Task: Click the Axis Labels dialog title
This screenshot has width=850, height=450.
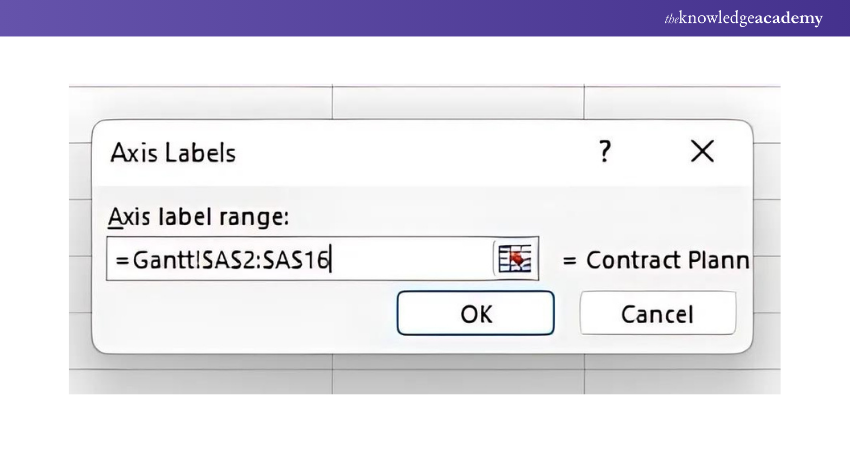Action: click(173, 154)
